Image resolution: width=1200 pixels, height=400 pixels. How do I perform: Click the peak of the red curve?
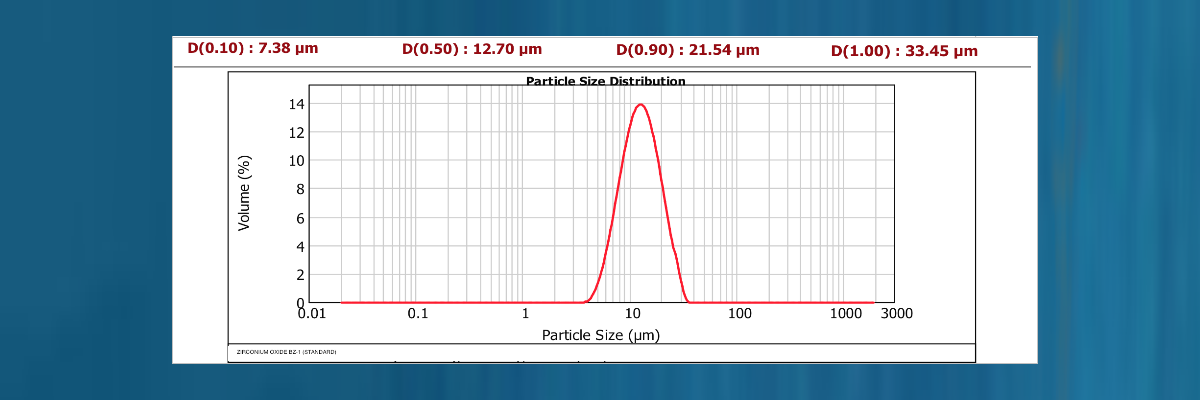(640, 104)
